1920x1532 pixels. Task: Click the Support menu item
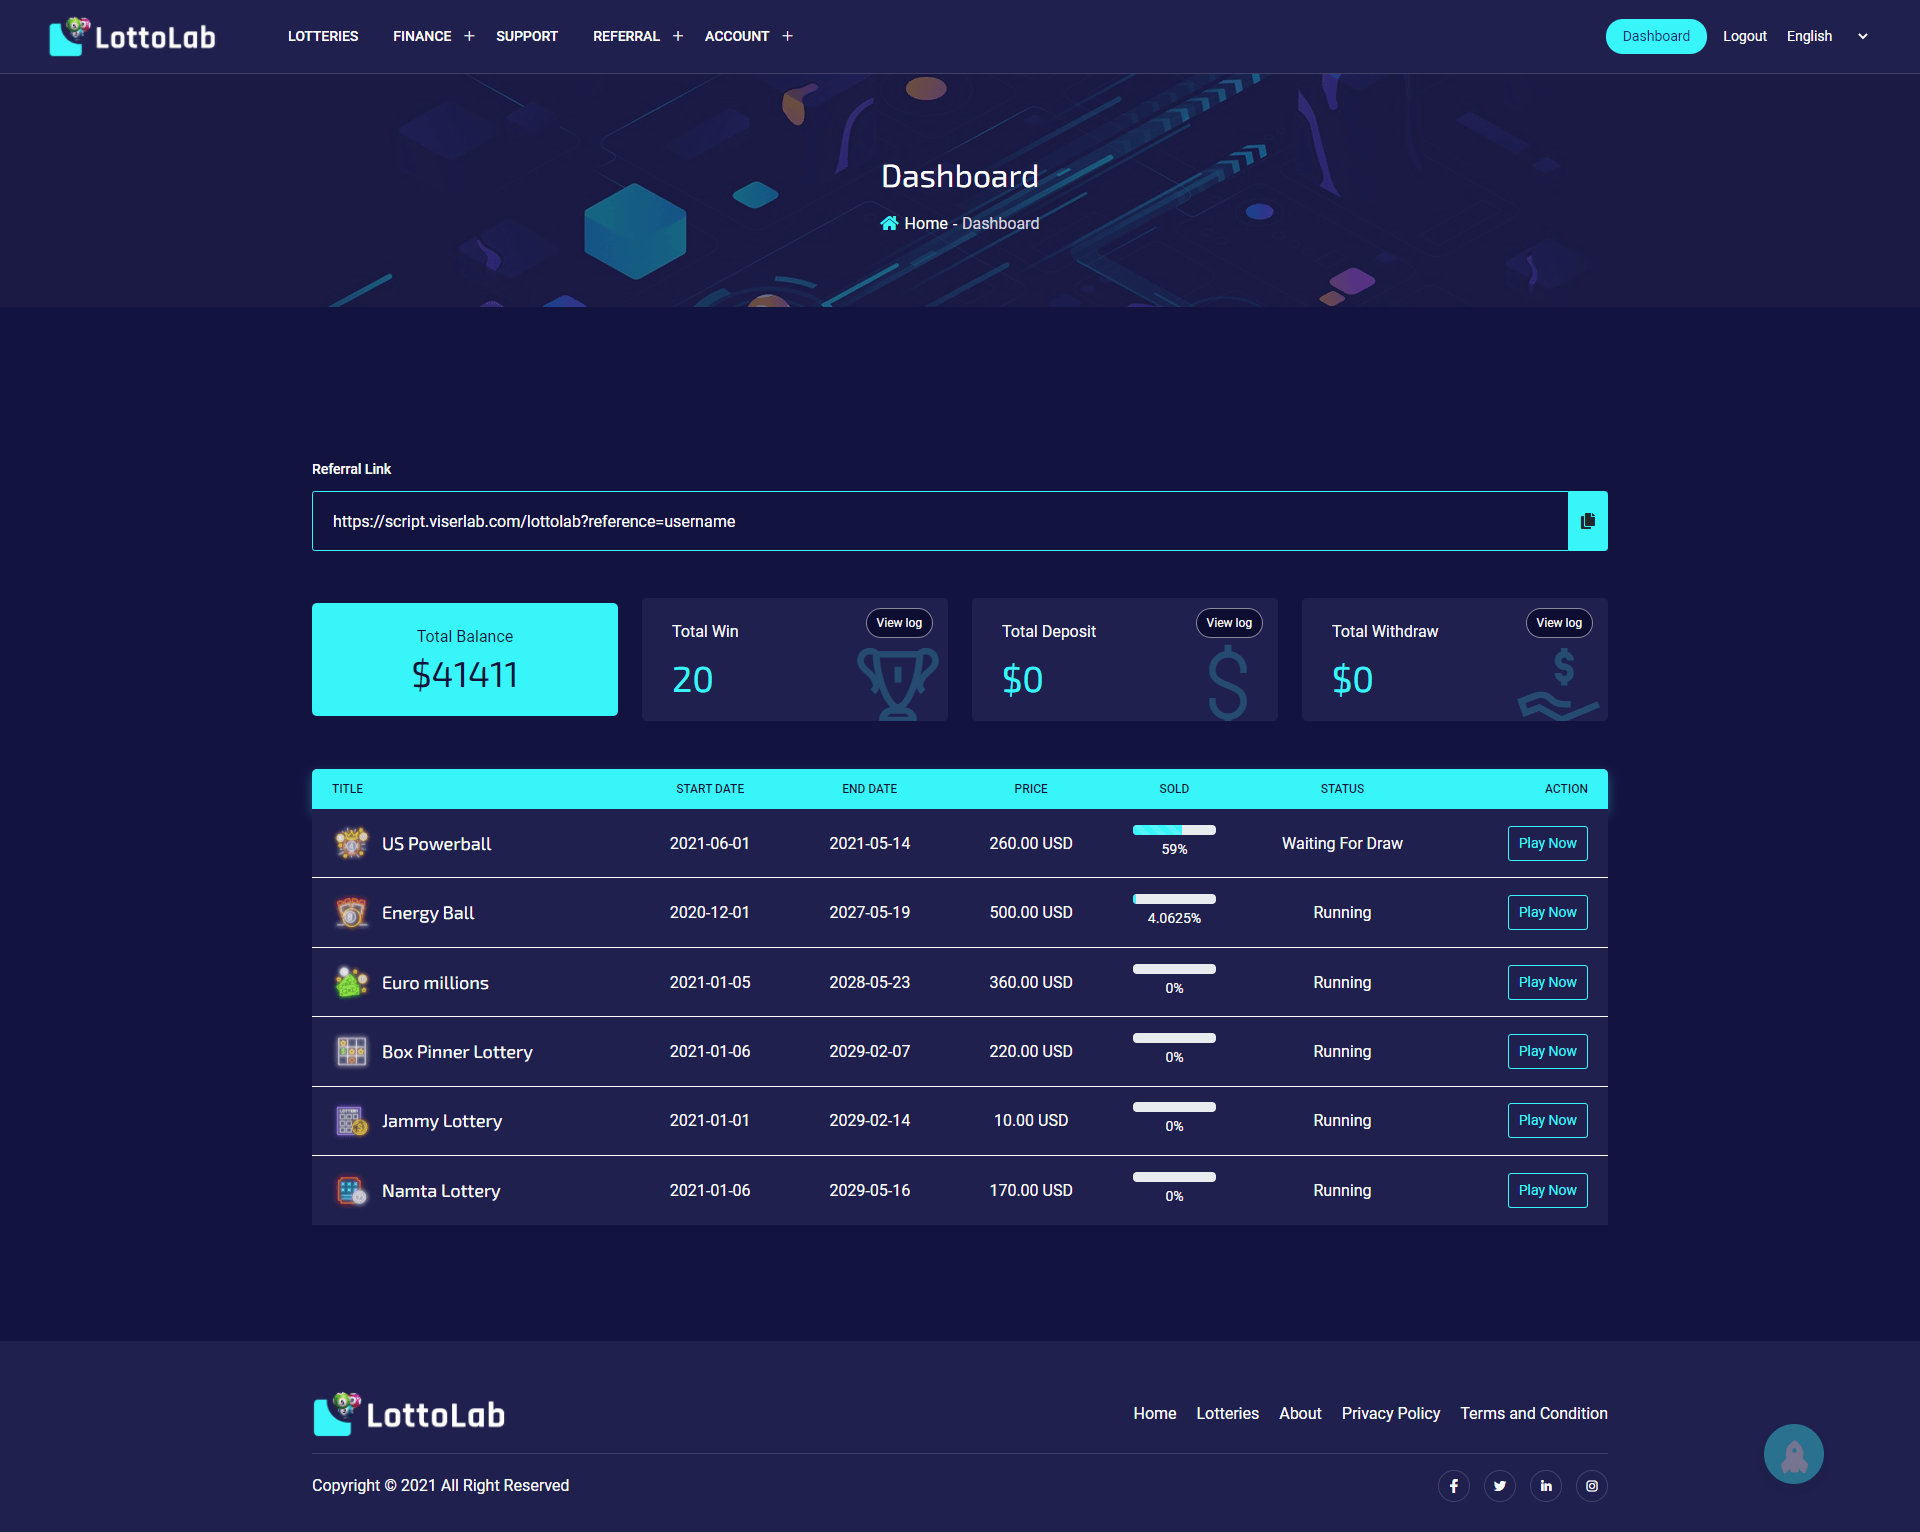tap(525, 36)
